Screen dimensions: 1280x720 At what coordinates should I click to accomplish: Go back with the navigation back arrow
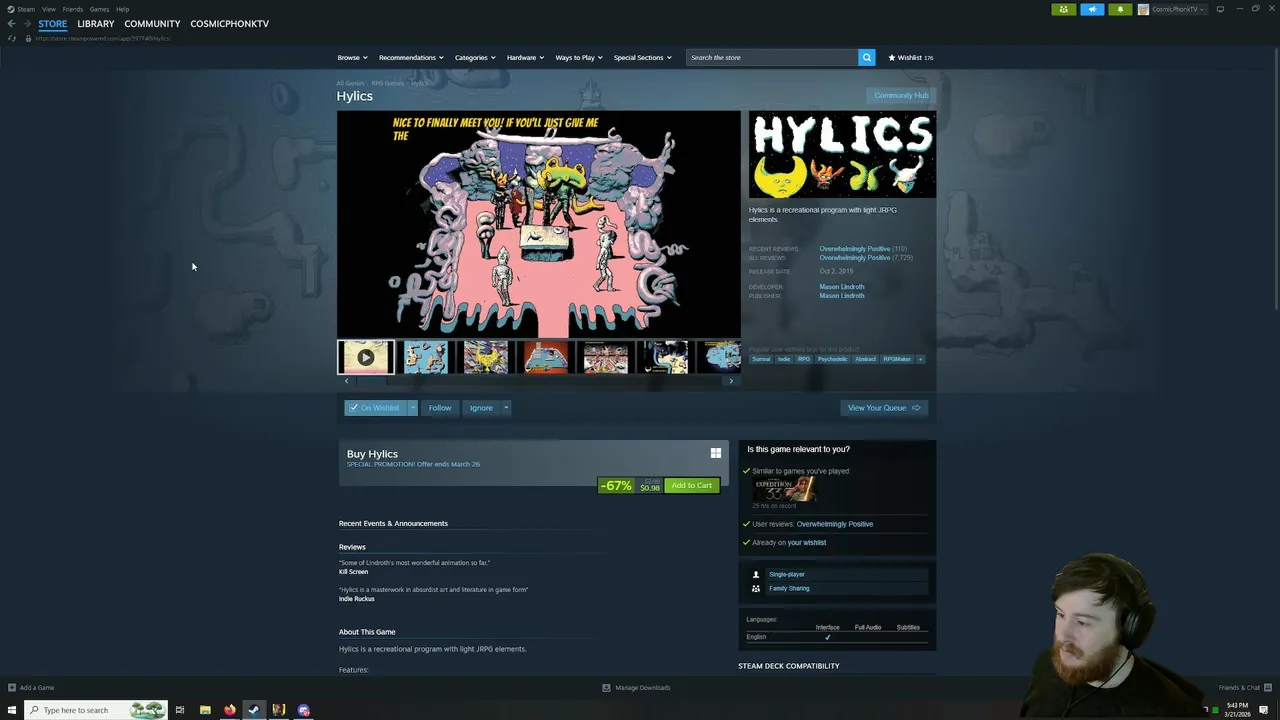11,23
